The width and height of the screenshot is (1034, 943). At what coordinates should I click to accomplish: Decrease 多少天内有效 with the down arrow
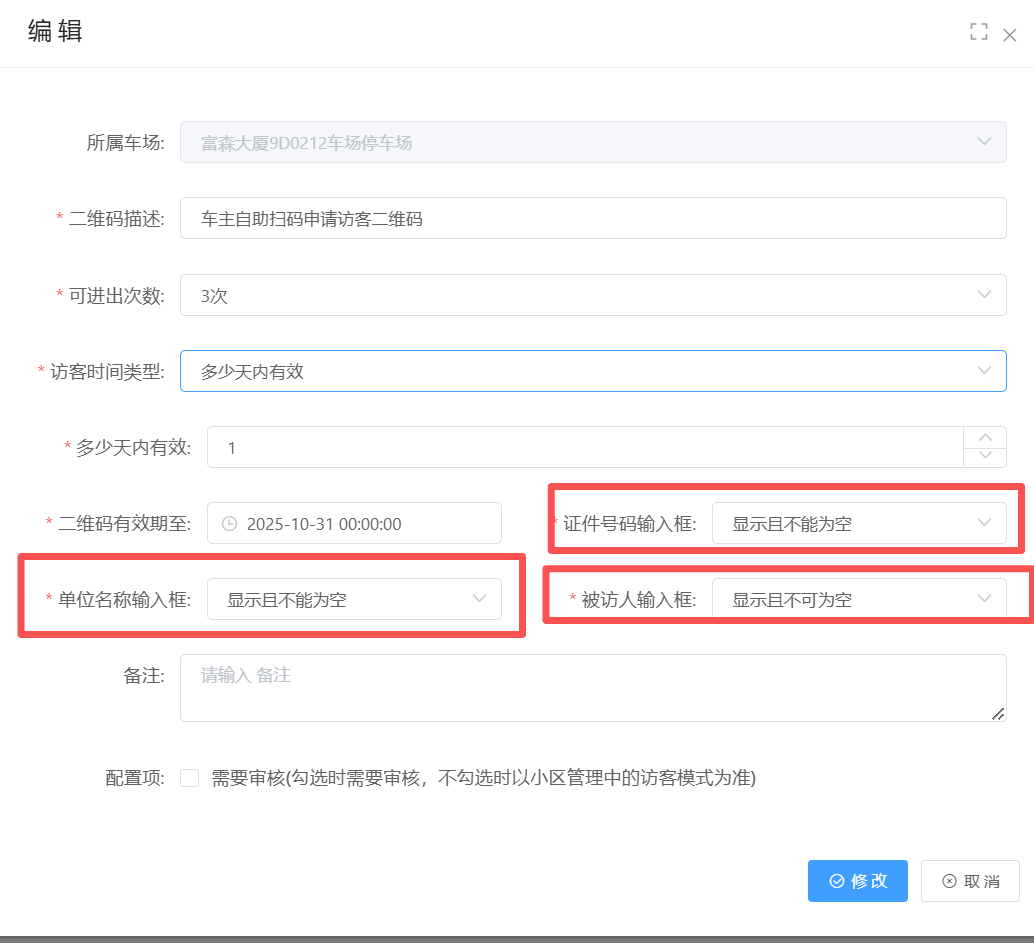pos(985,457)
